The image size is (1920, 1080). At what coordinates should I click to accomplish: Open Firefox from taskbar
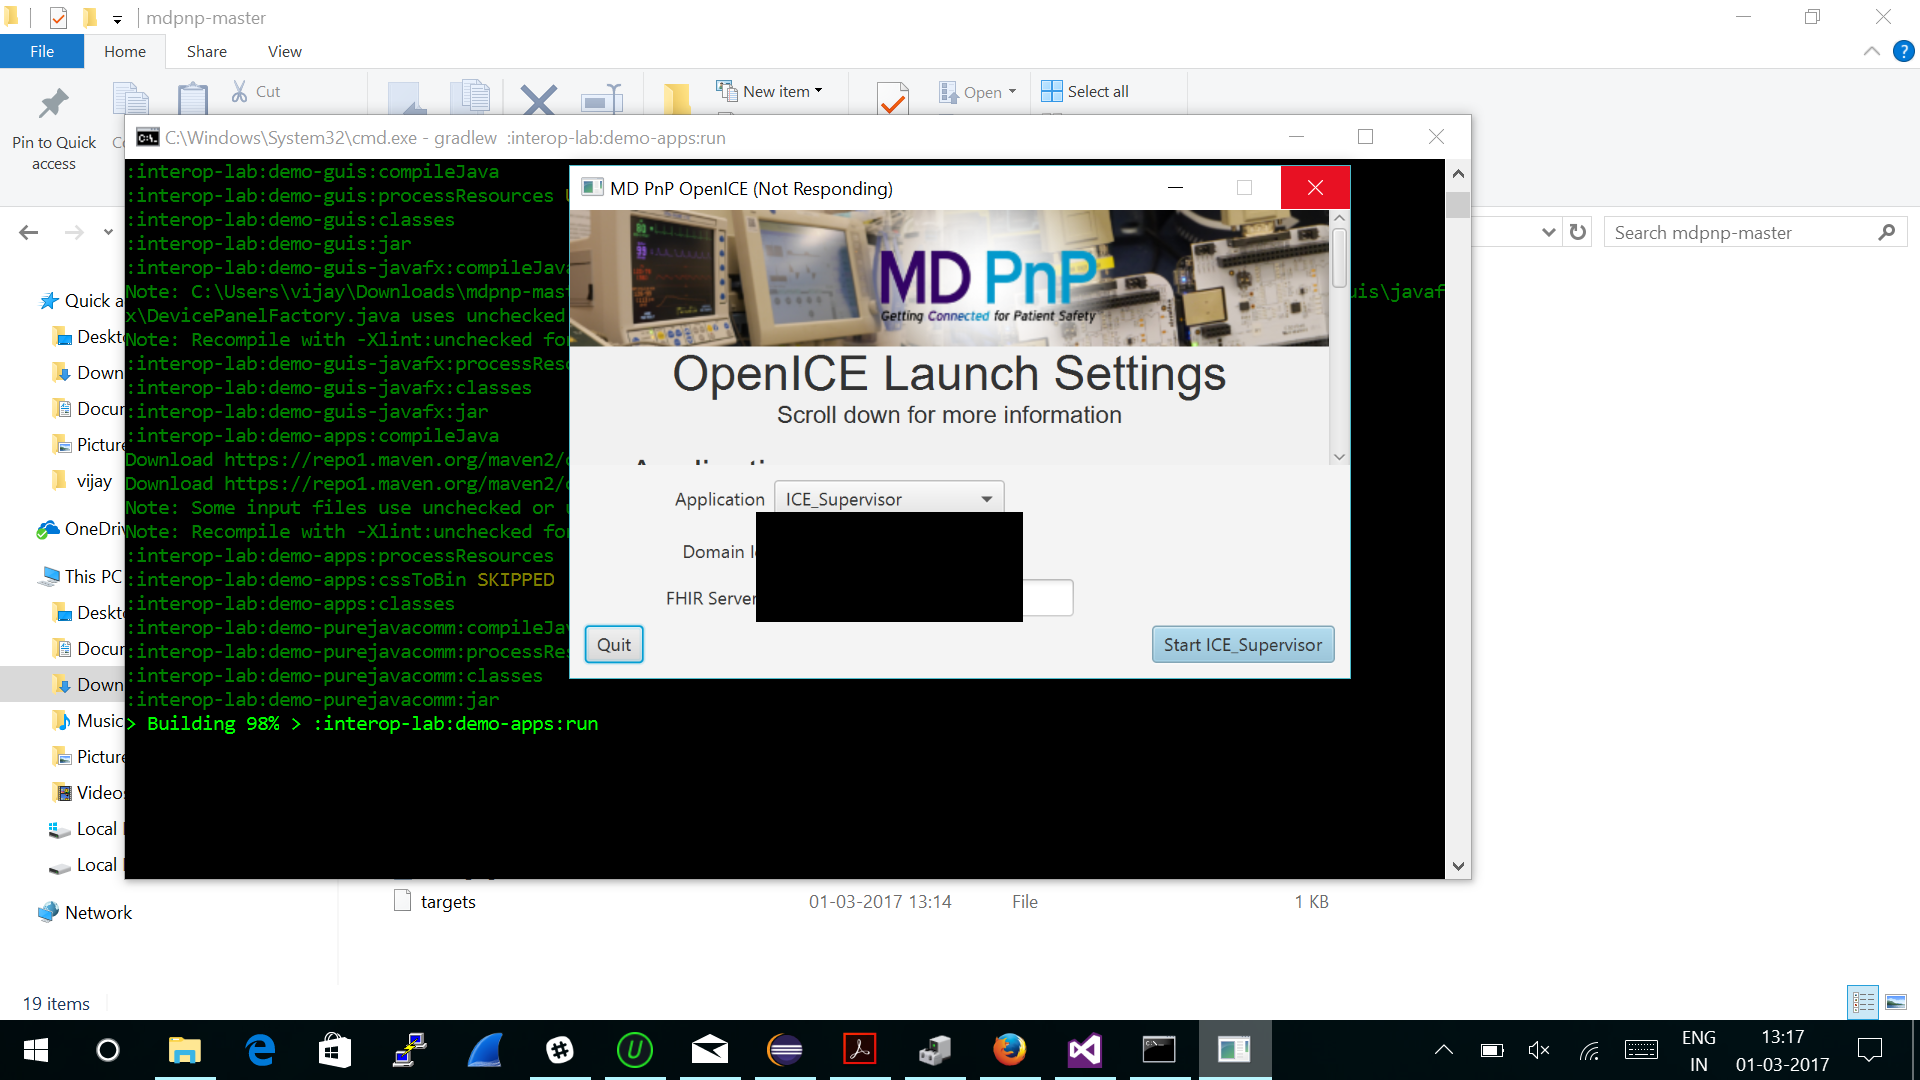(1010, 1050)
